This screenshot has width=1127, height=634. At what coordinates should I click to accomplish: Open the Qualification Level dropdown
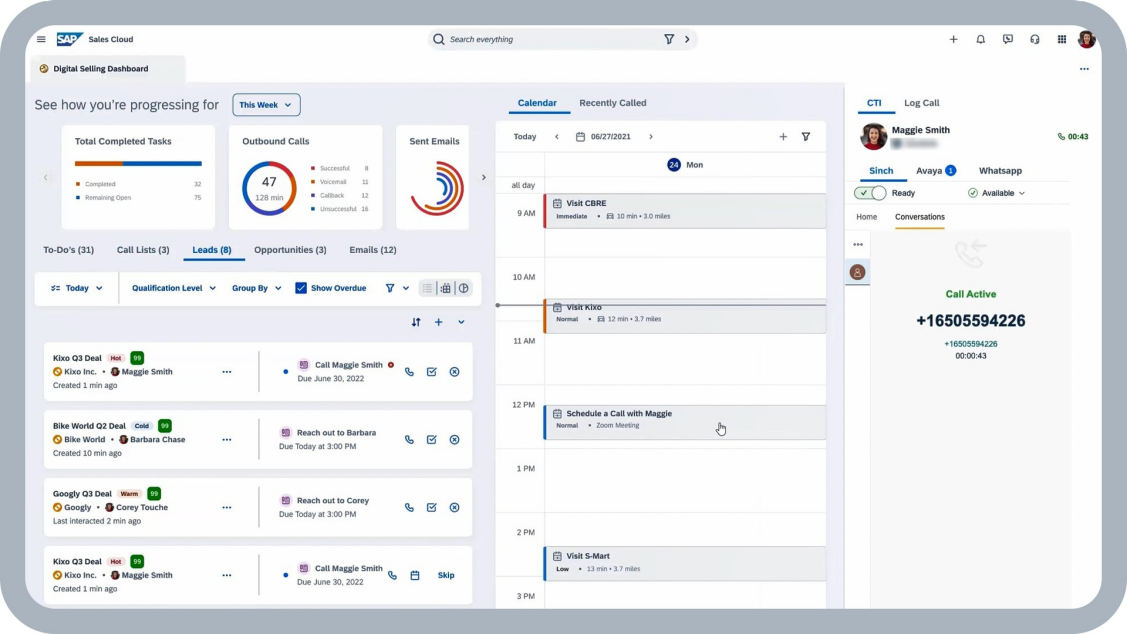(174, 288)
